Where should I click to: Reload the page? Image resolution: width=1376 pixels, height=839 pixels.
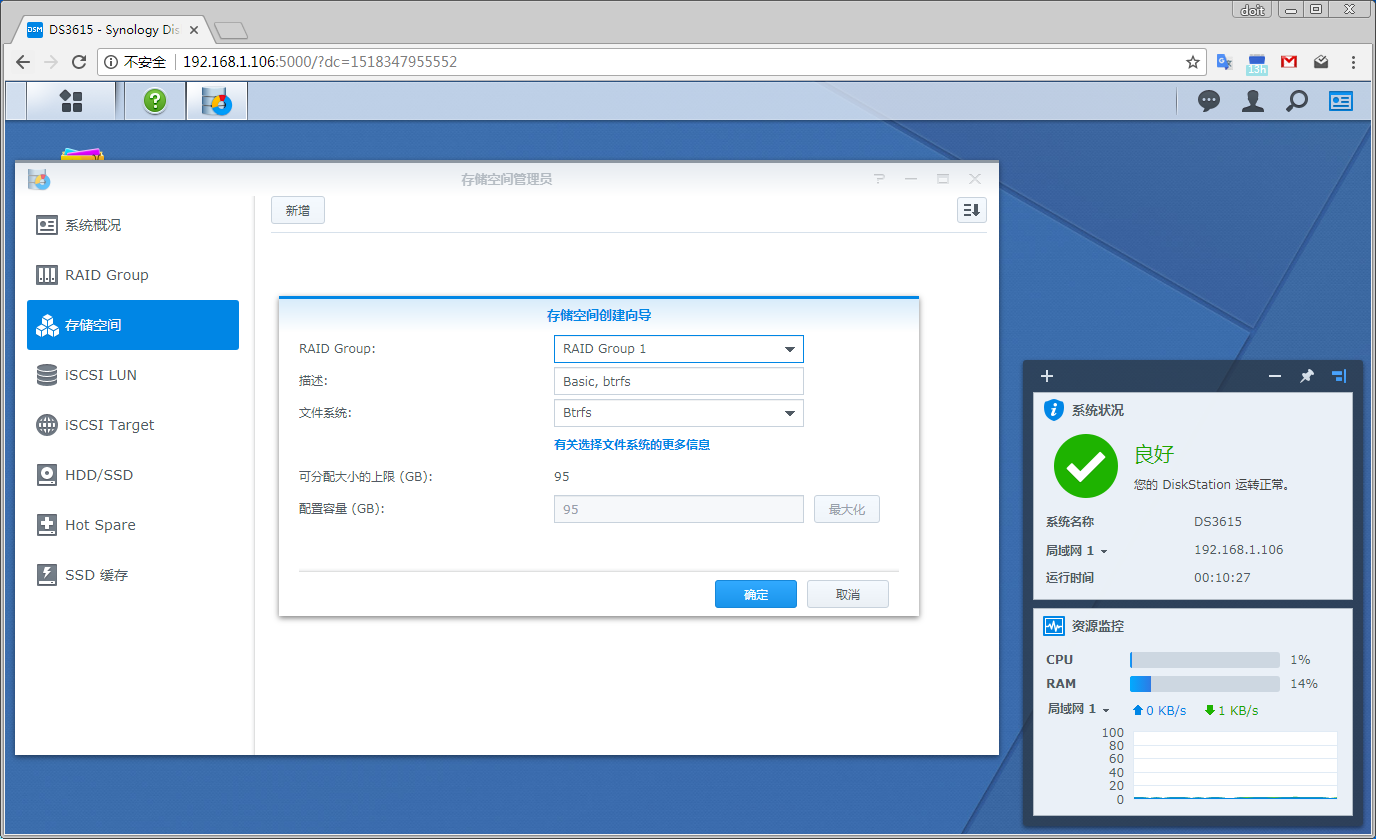[79, 62]
